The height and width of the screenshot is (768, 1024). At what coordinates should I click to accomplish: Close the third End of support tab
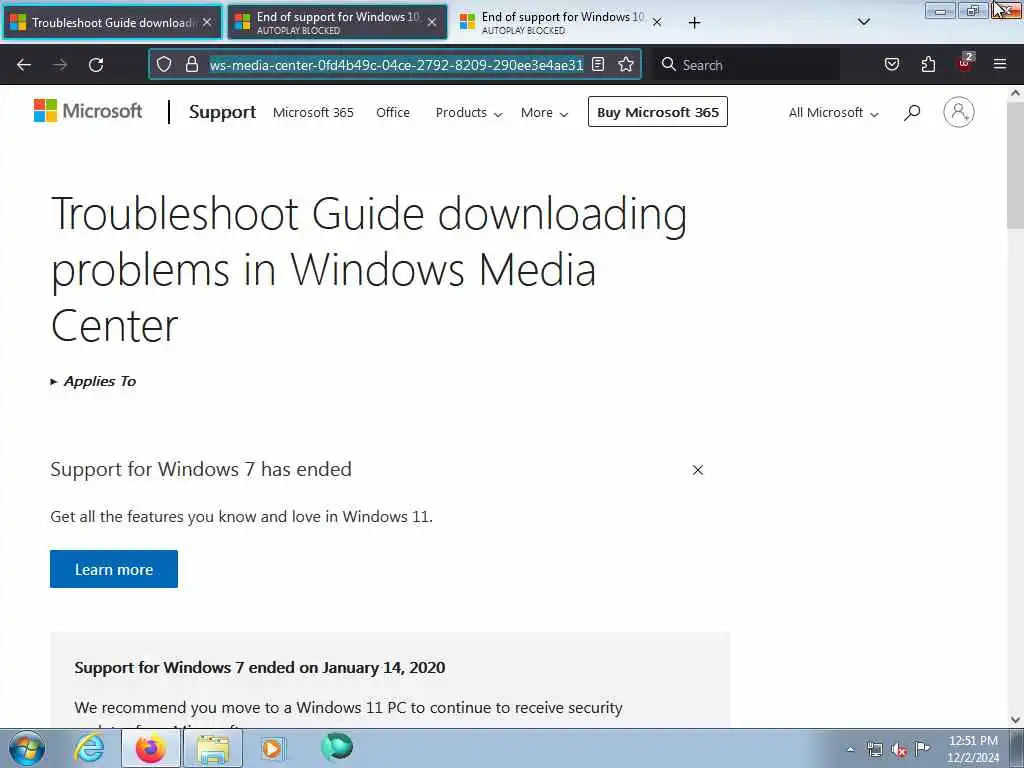point(657,22)
